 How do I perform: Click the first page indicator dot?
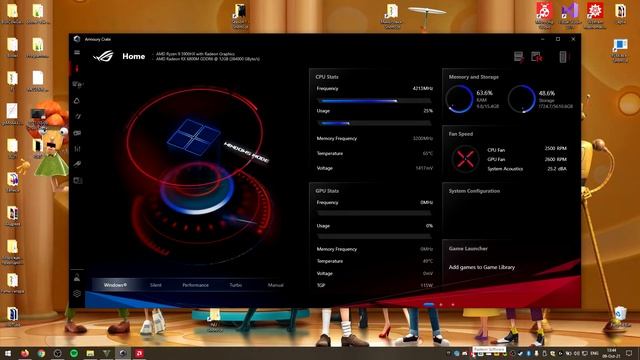pyautogui.click(x=429, y=304)
